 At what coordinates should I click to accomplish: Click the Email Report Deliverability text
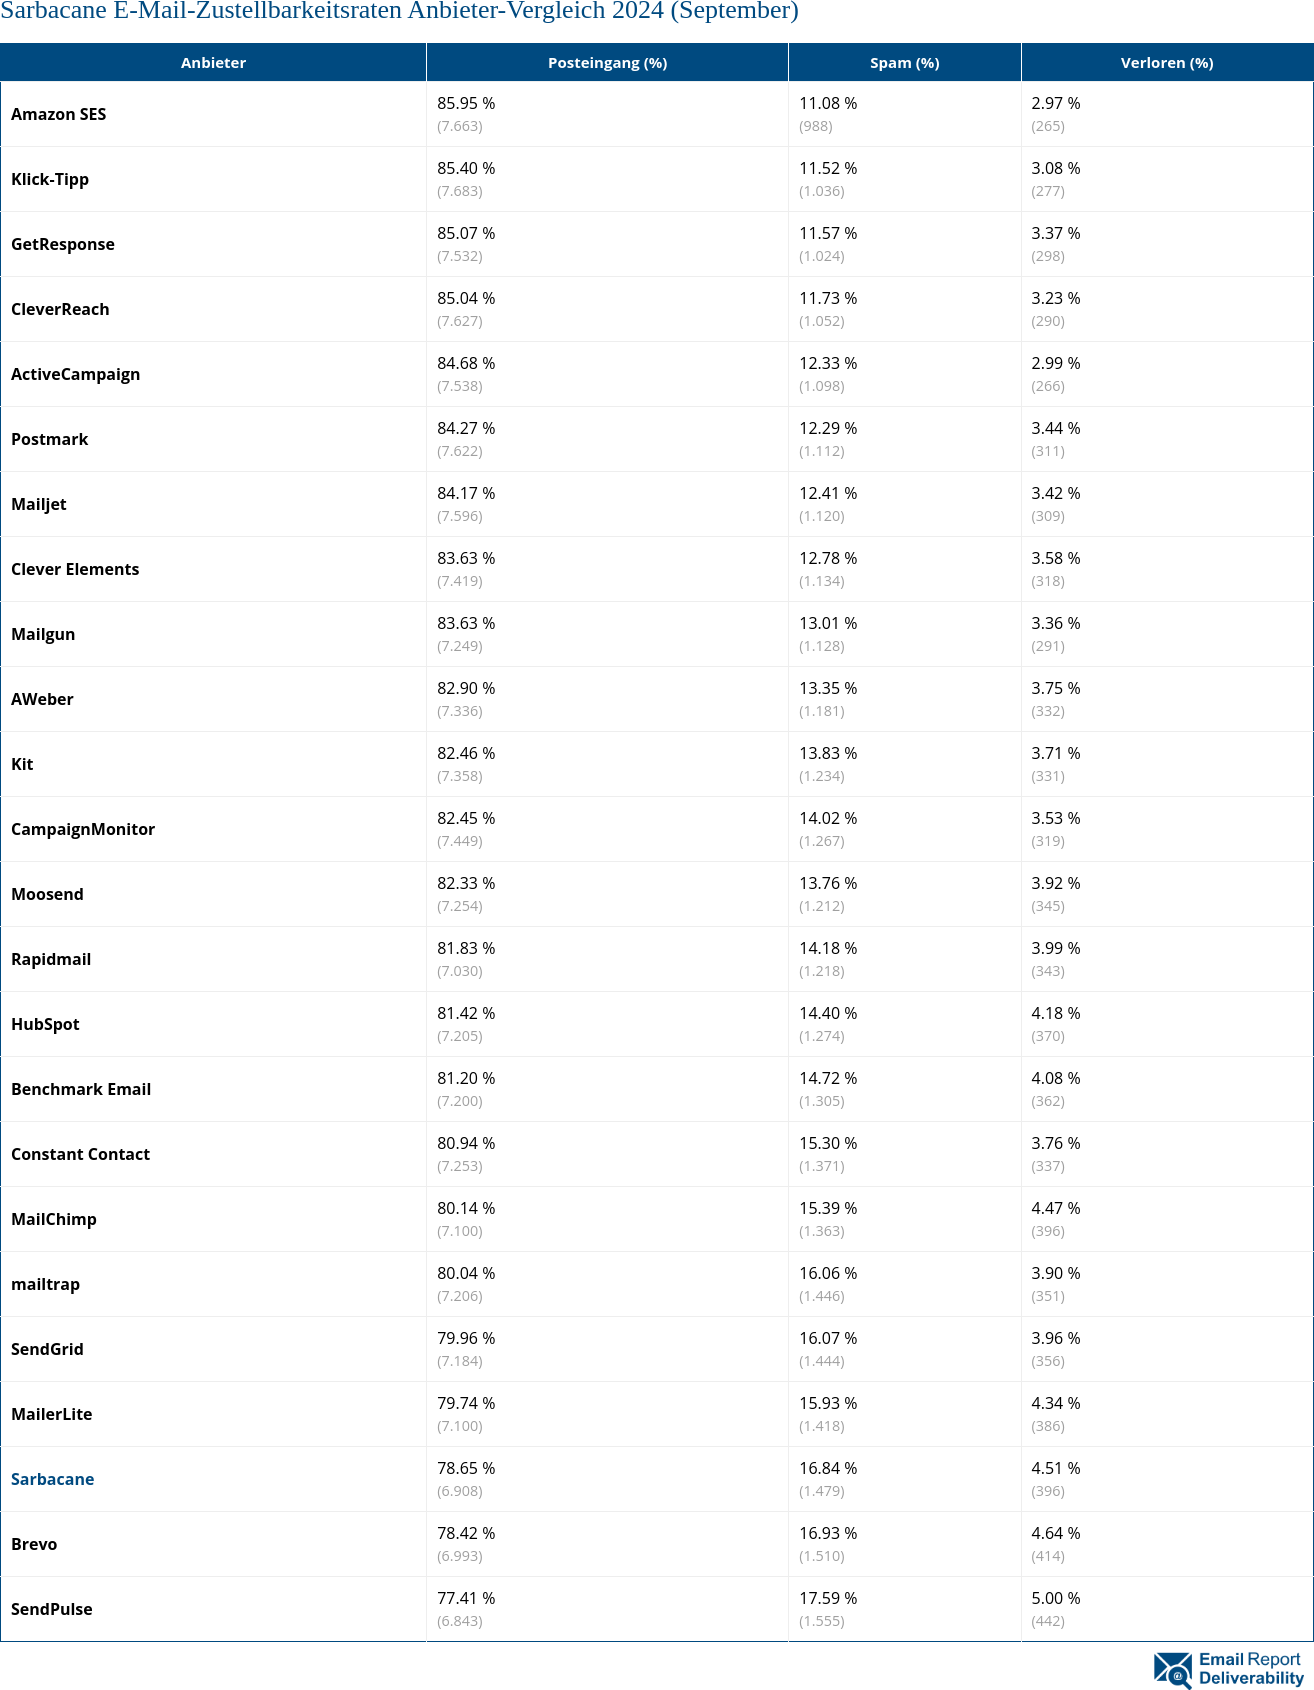point(1250,1669)
